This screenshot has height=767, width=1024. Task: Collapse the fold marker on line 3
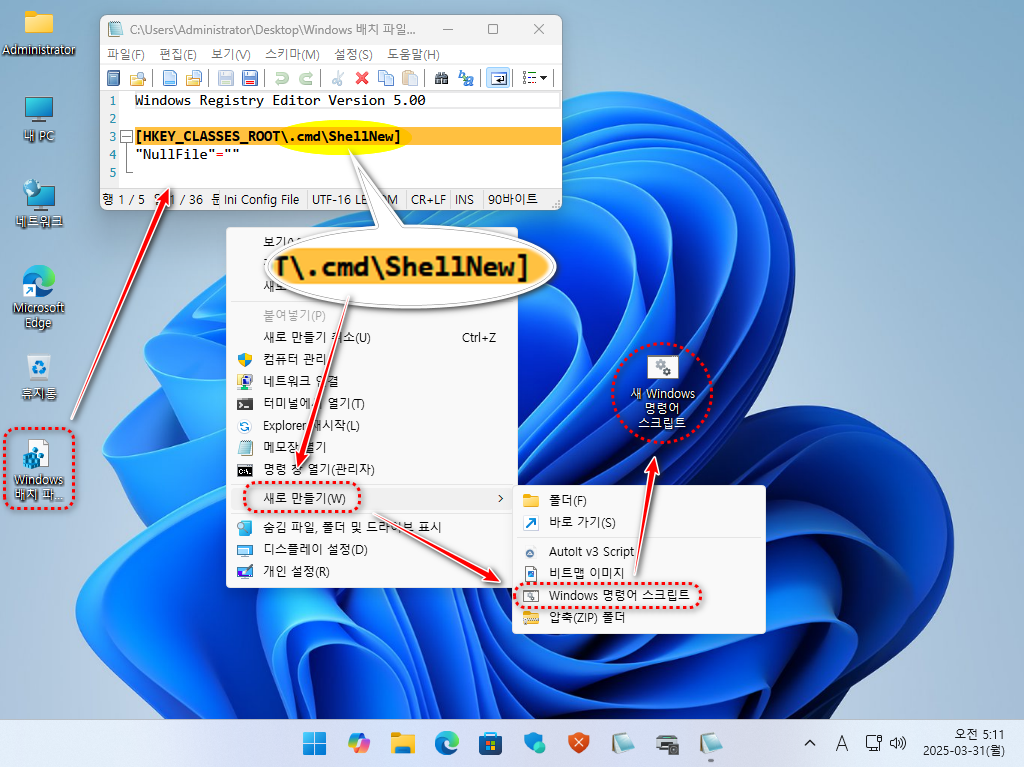click(127, 137)
